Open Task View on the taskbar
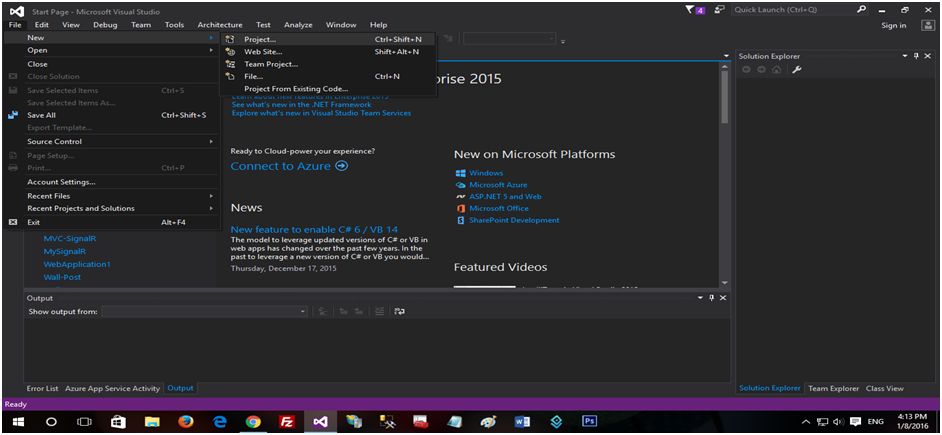The width and height of the screenshot is (942, 435). pyautogui.click(x=85, y=422)
